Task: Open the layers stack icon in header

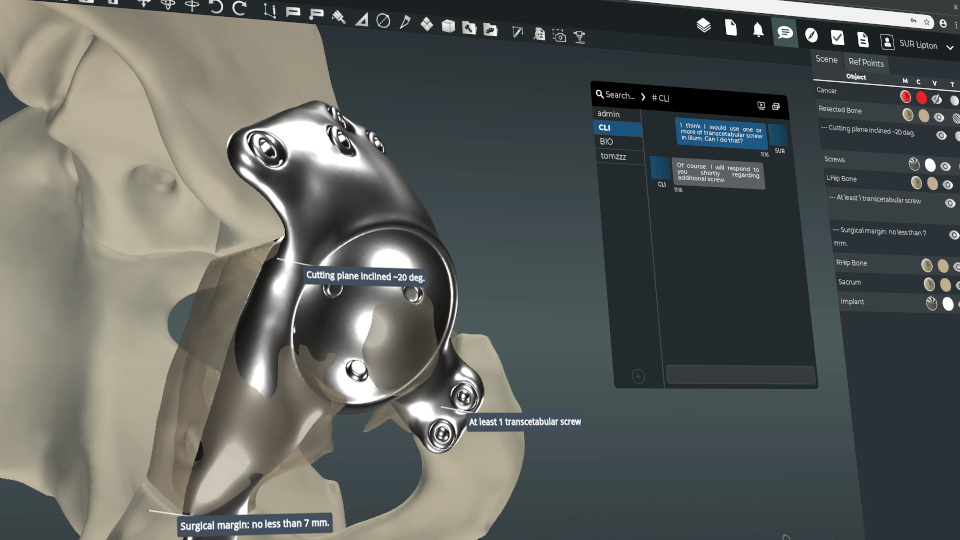Action: coord(704,27)
